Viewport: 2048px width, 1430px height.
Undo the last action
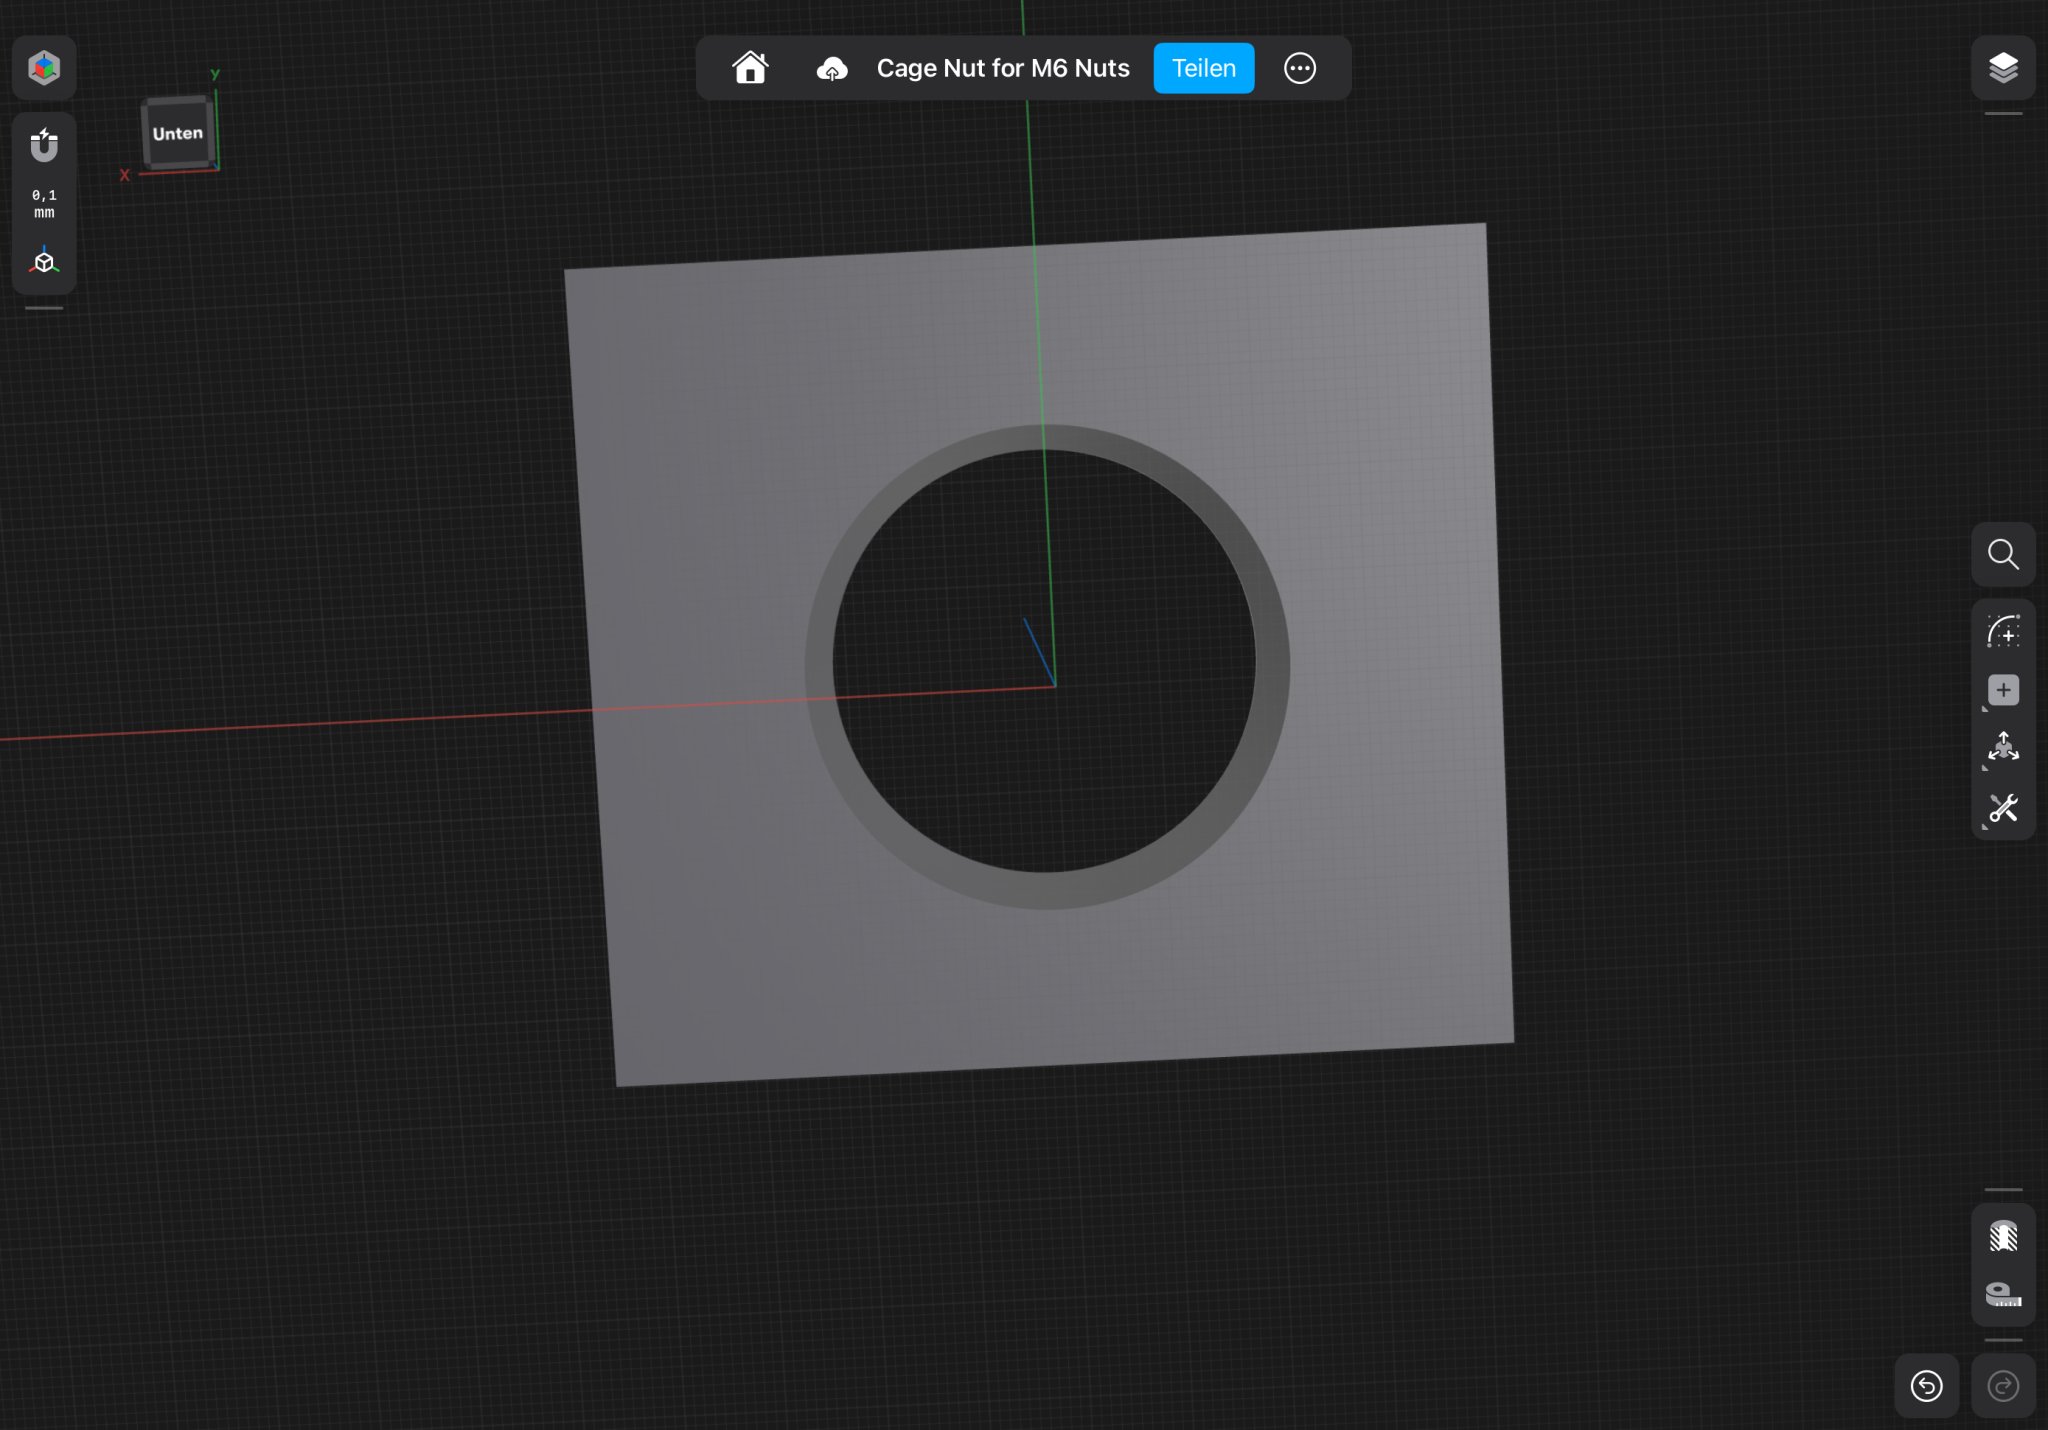1926,1386
